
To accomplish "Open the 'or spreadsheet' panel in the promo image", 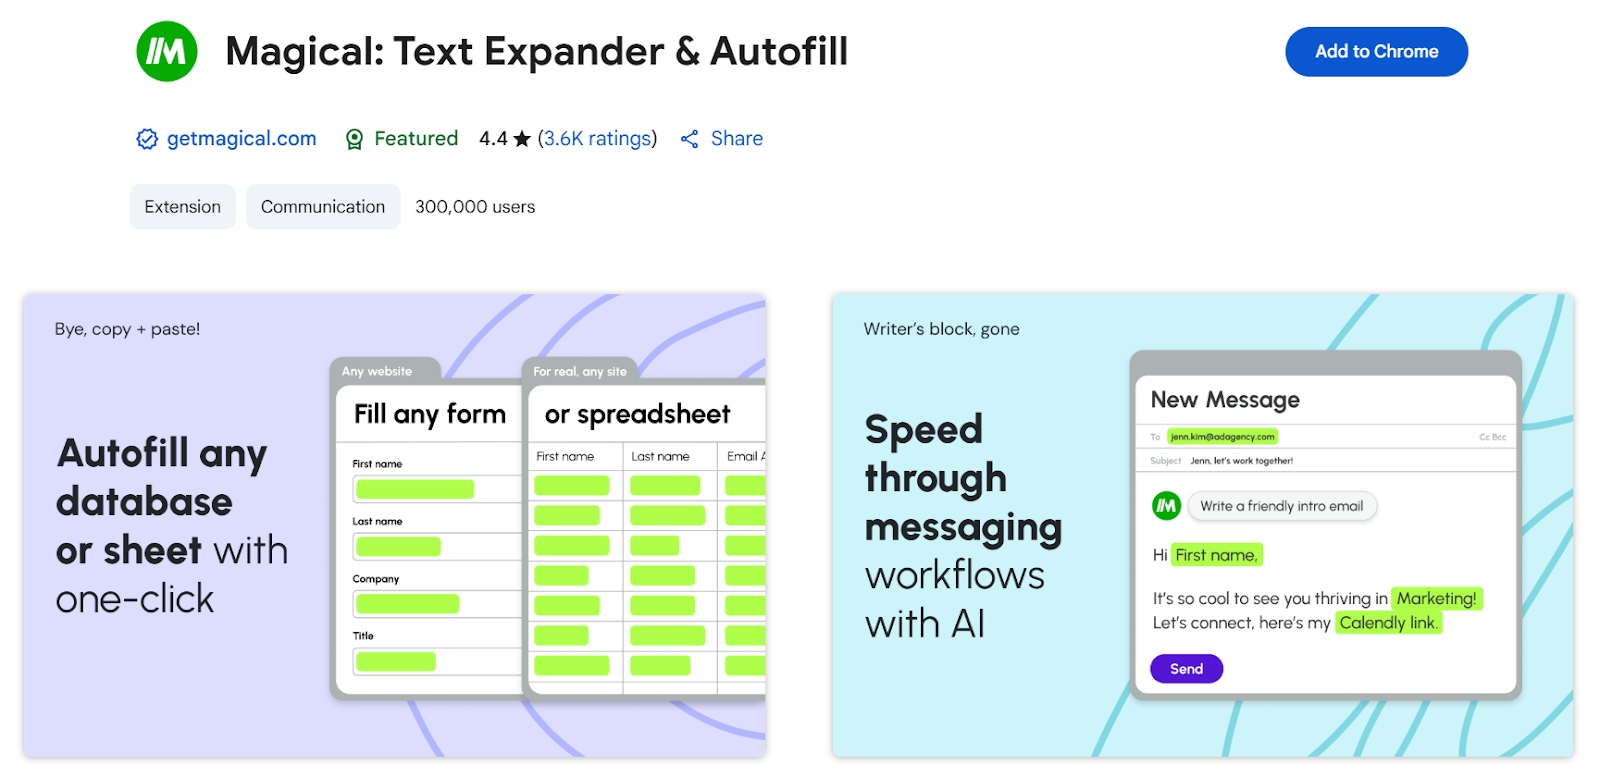I will pyautogui.click(x=638, y=413).
